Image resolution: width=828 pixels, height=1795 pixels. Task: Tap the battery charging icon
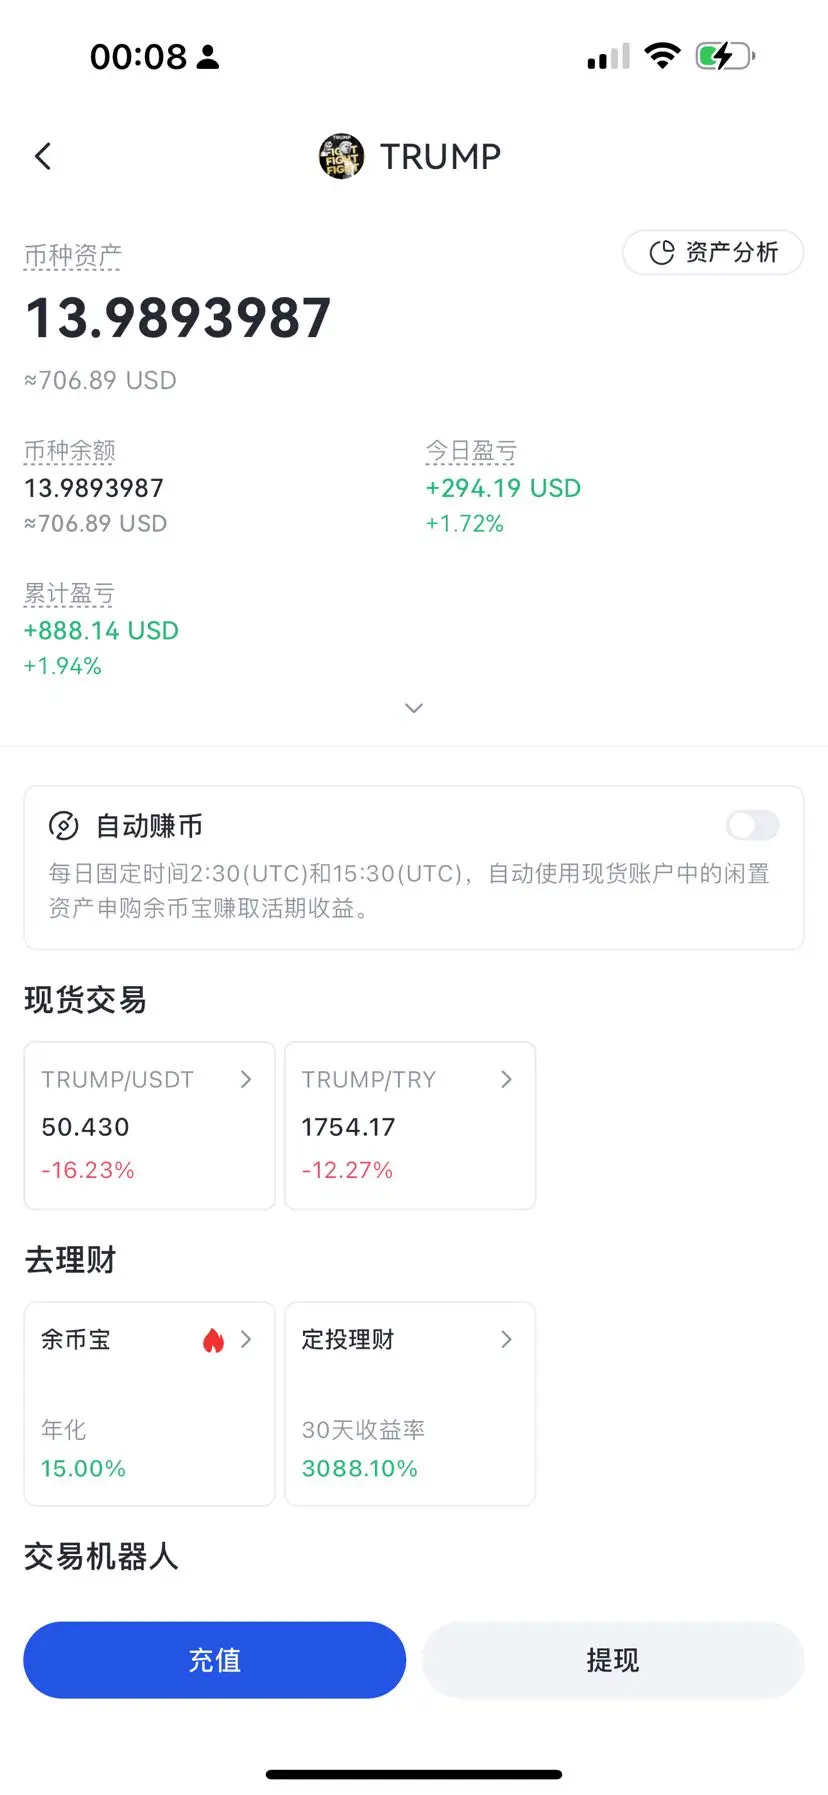point(725,56)
